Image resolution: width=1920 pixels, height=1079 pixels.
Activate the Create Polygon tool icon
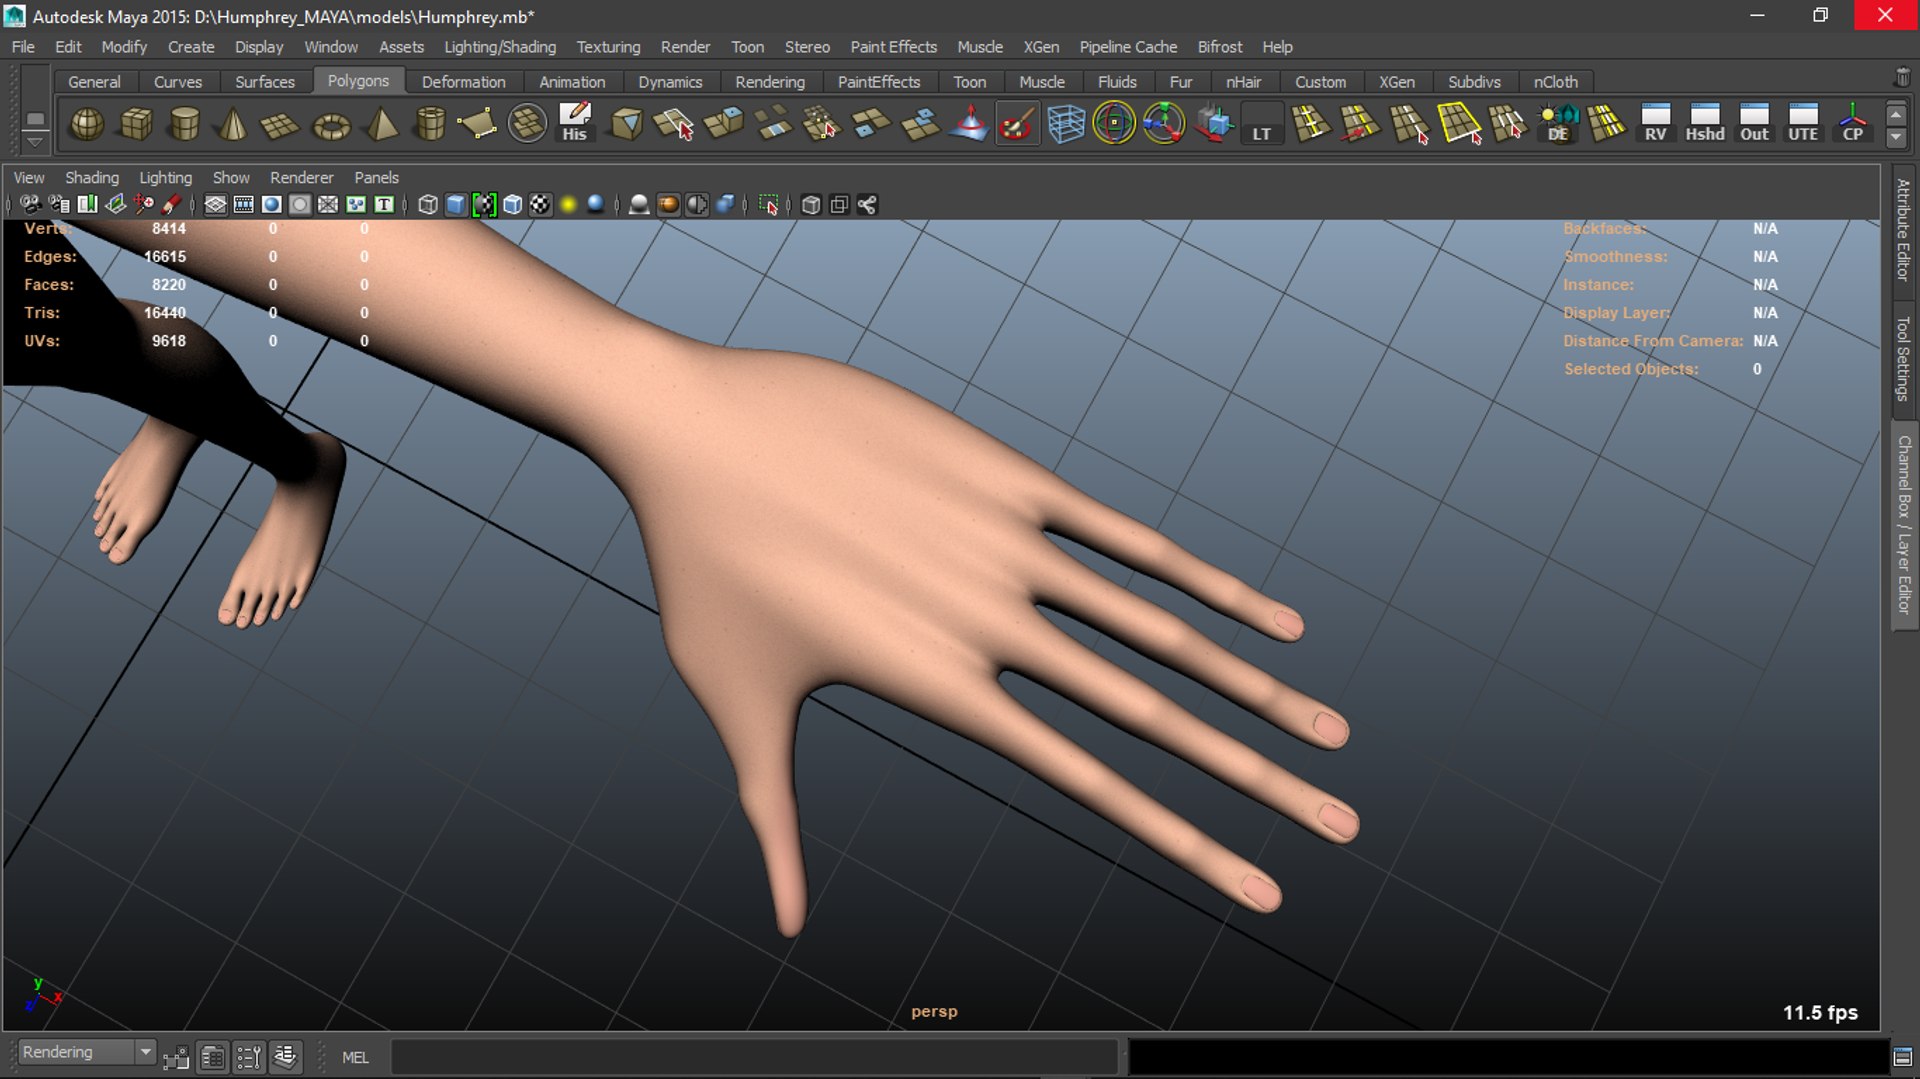[478, 124]
